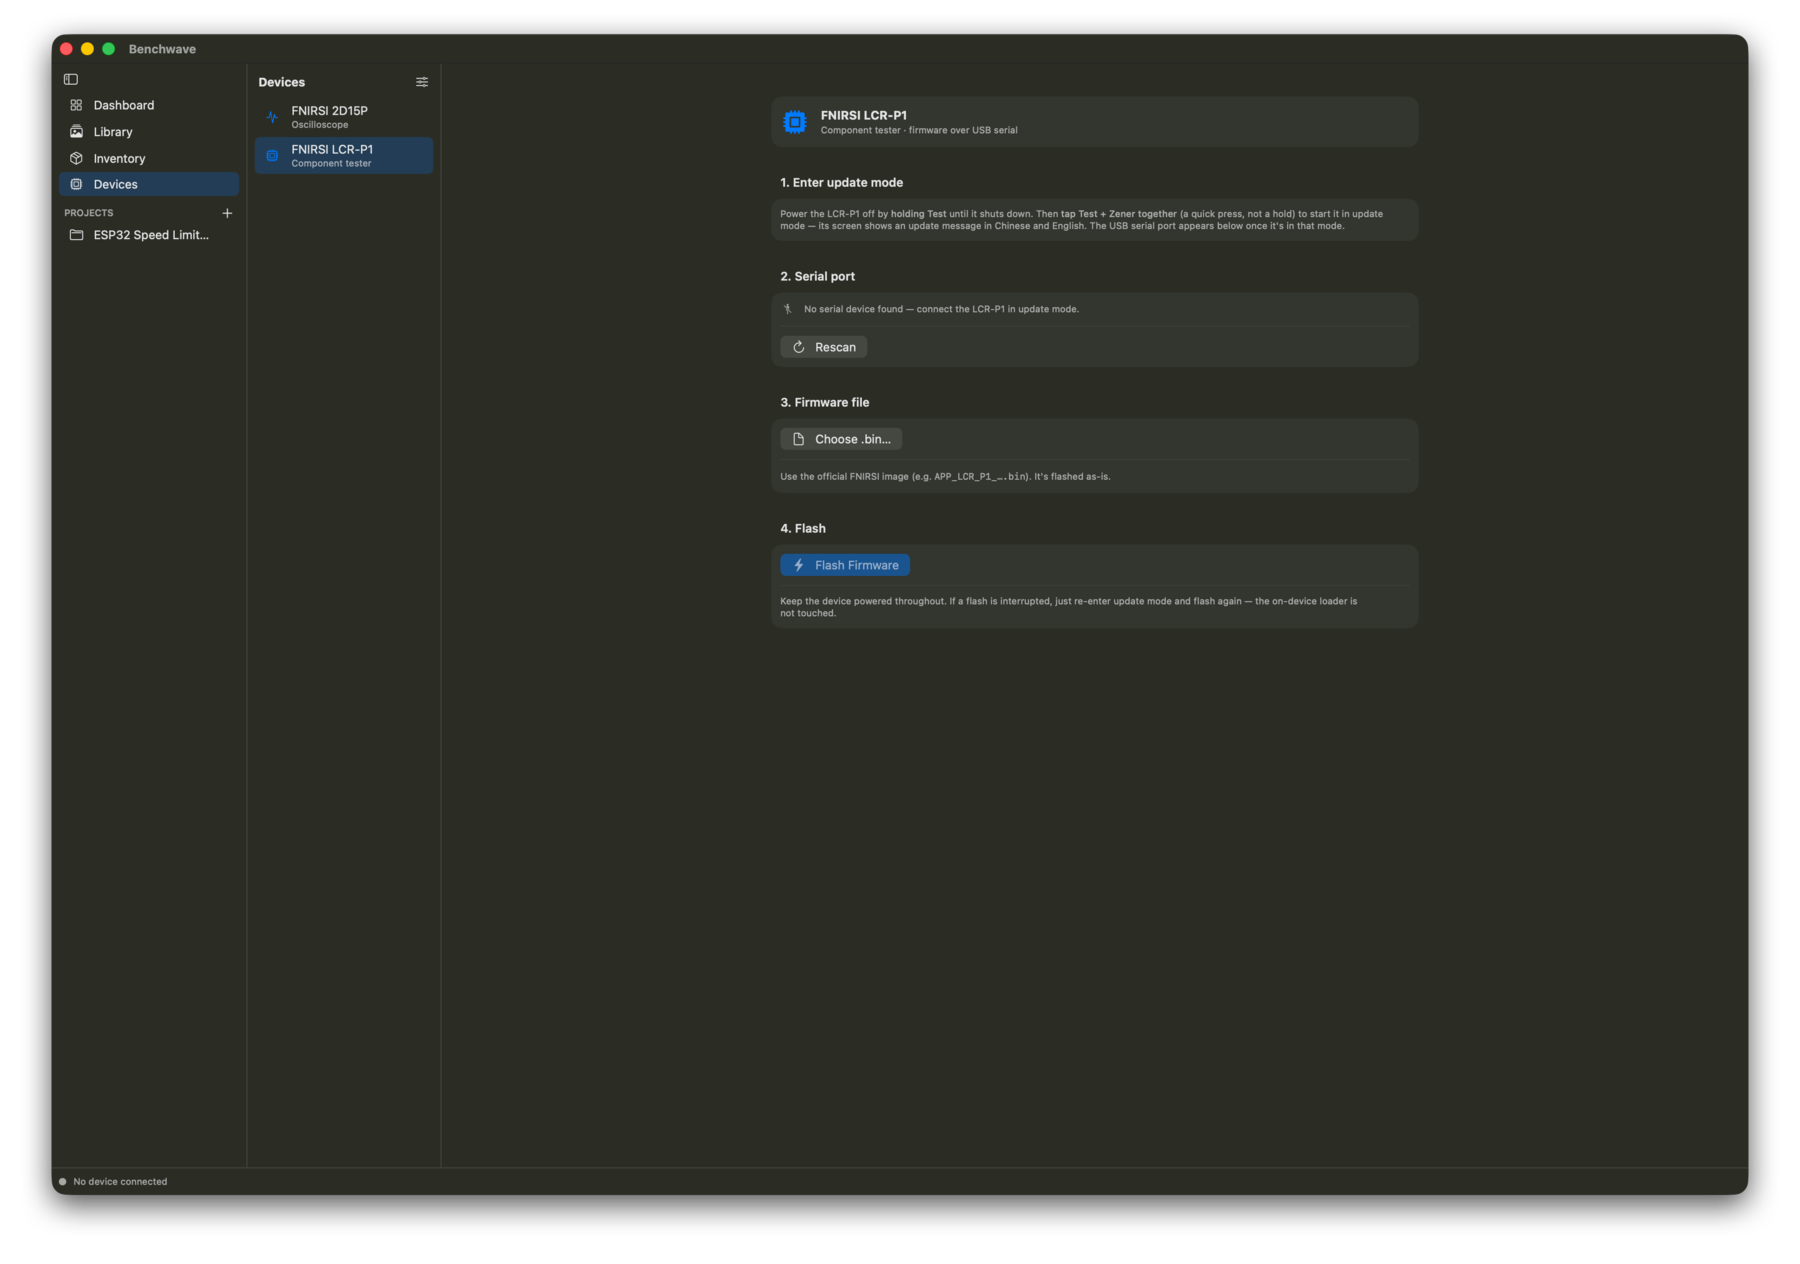Add a new project with plus icon
This screenshot has height=1264, width=1800.
click(x=227, y=213)
